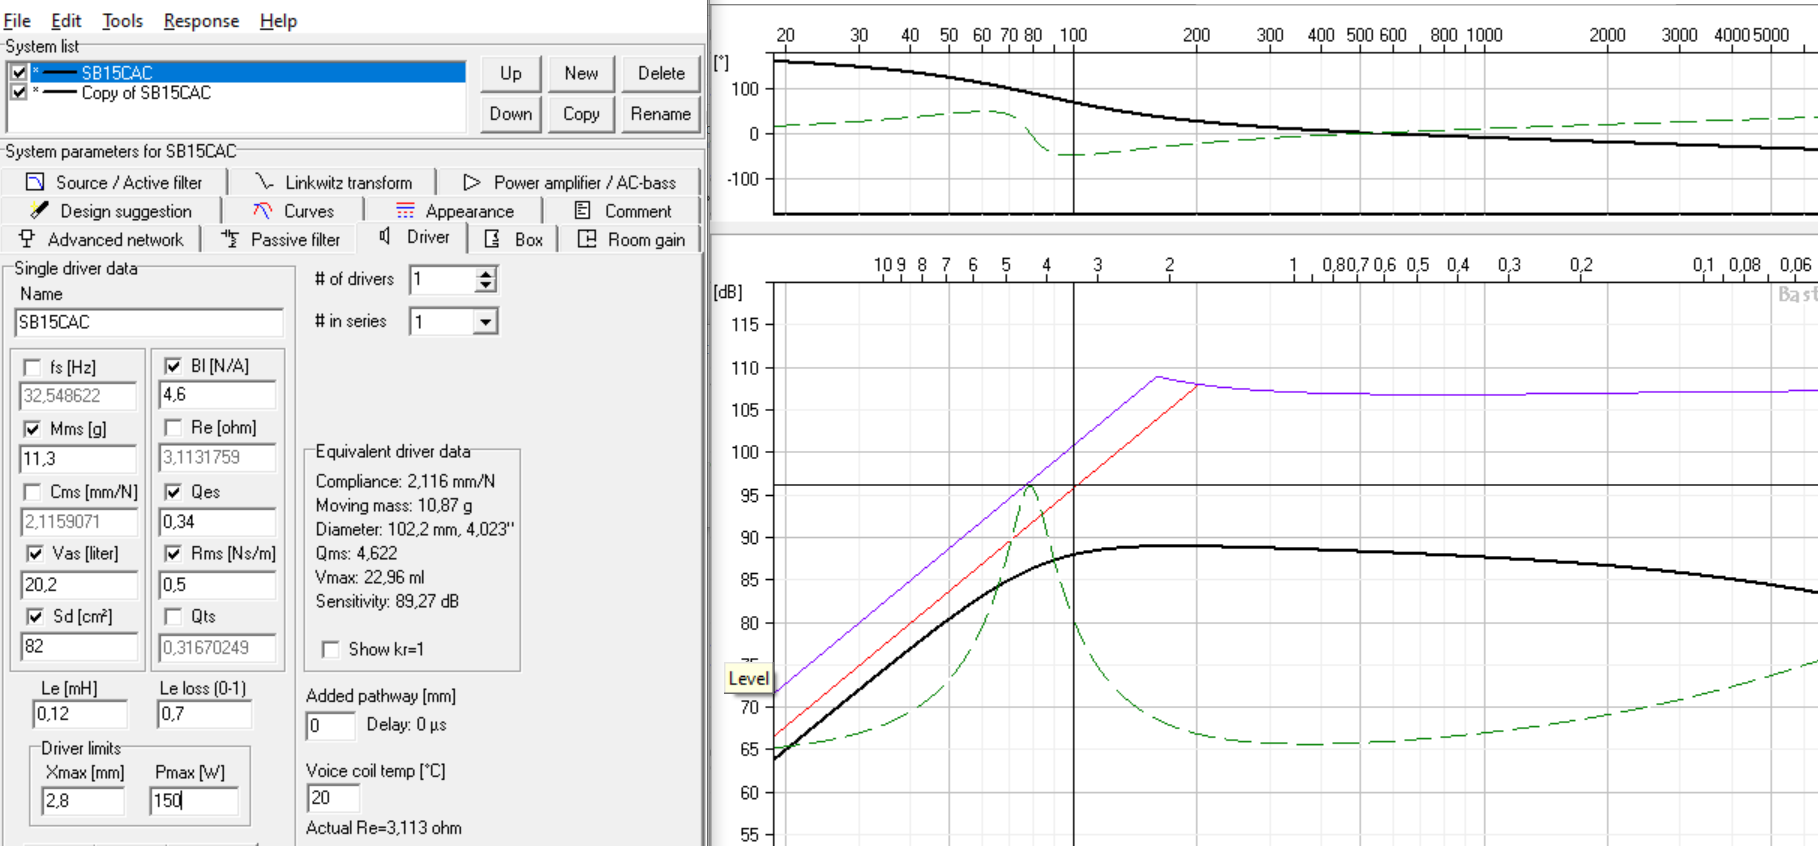Image resolution: width=1818 pixels, height=846 pixels.
Task: Click the Xmax [mm] input field
Action: tap(83, 801)
